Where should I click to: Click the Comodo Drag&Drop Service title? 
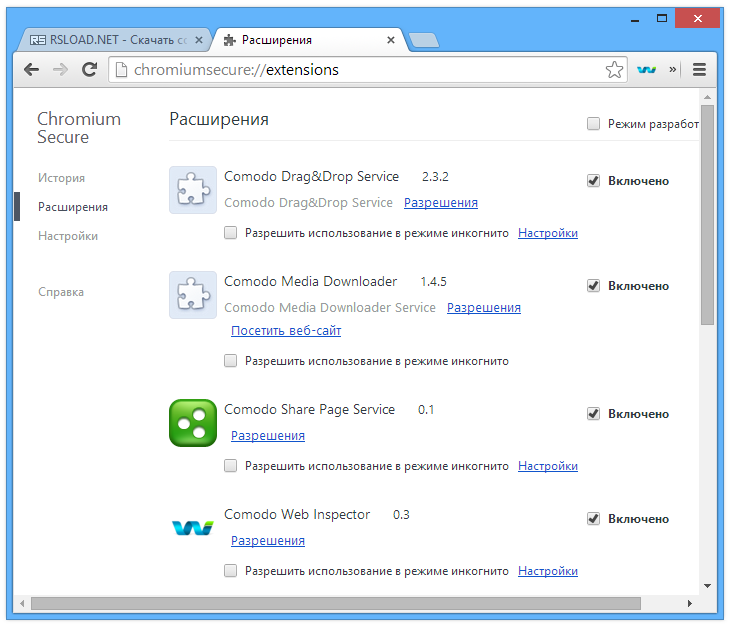tap(311, 177)
